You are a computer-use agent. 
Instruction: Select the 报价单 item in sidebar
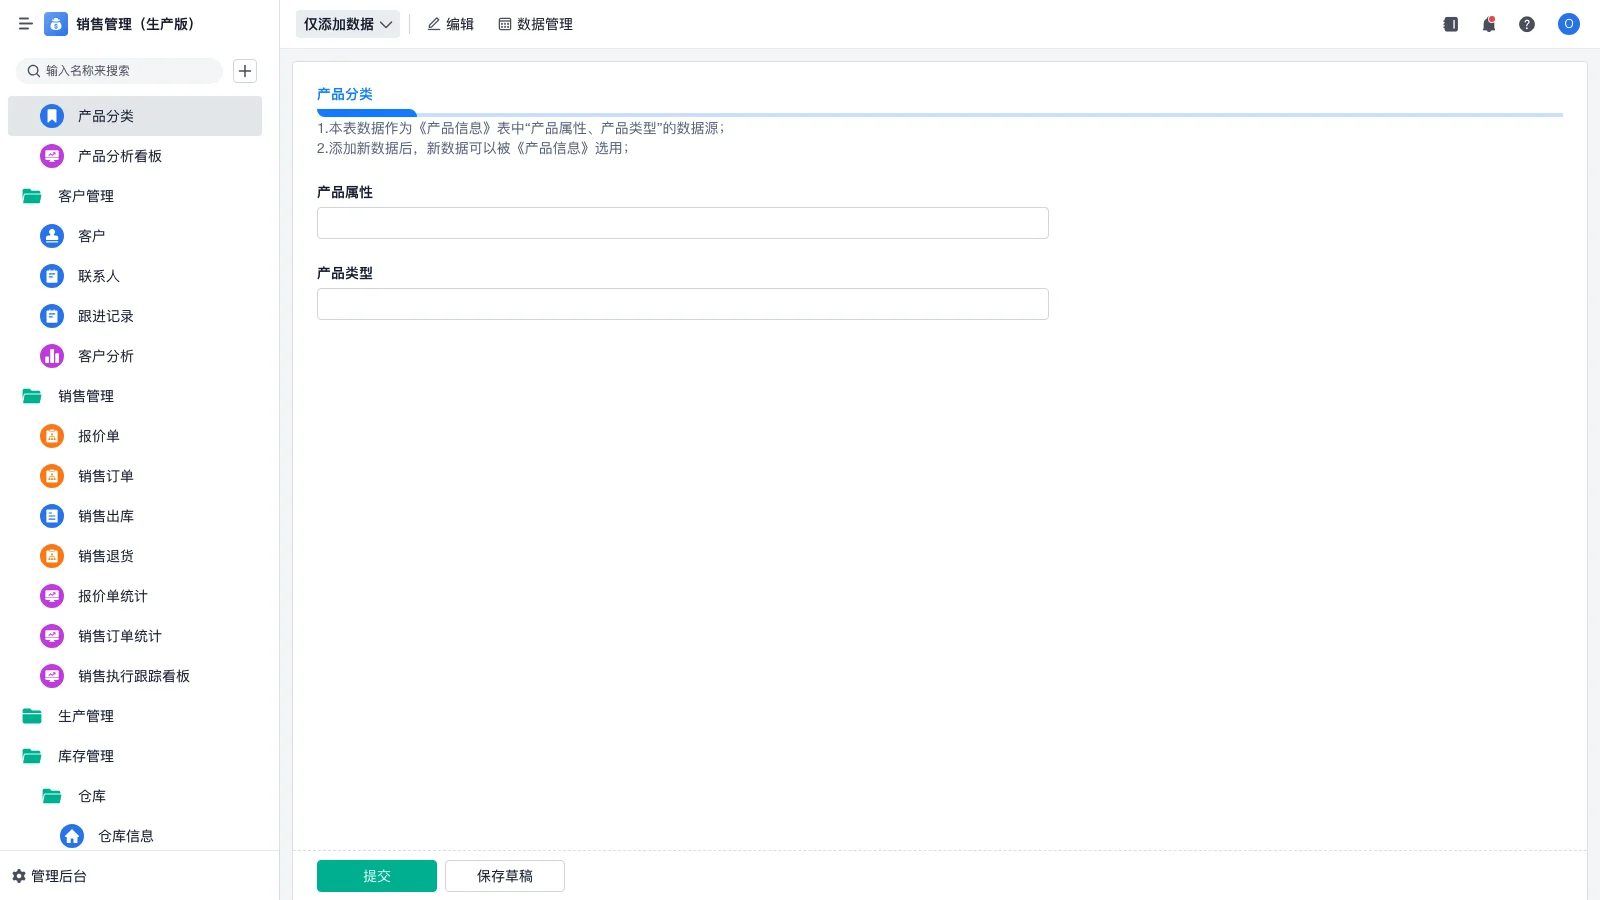[x=98, y=436]
